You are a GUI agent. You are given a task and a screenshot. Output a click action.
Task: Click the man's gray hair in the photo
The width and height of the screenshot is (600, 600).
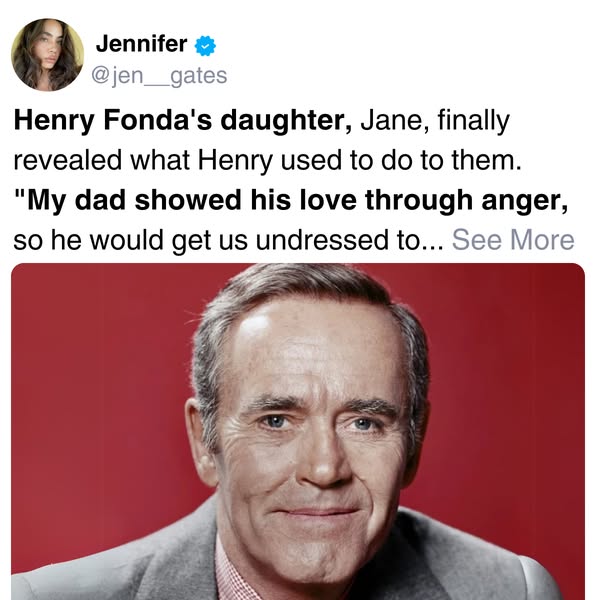[x=300, y=300]
